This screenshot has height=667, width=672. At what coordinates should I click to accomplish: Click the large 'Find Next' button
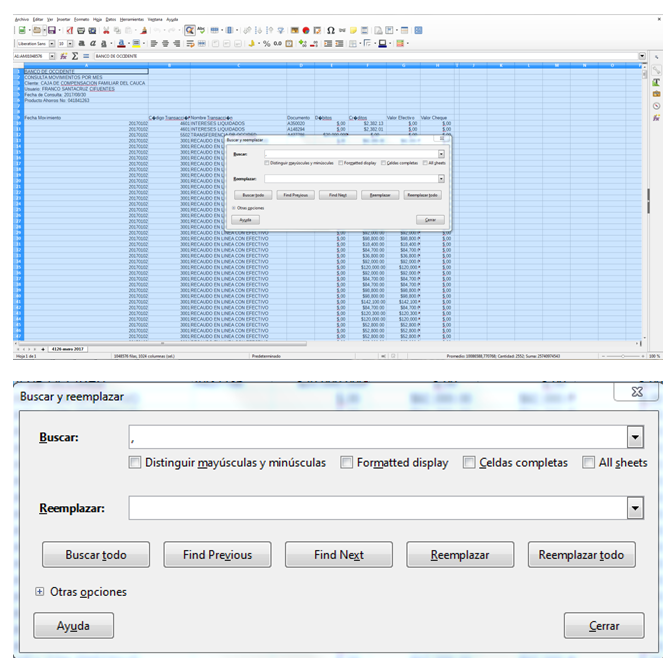pos(338,555)
